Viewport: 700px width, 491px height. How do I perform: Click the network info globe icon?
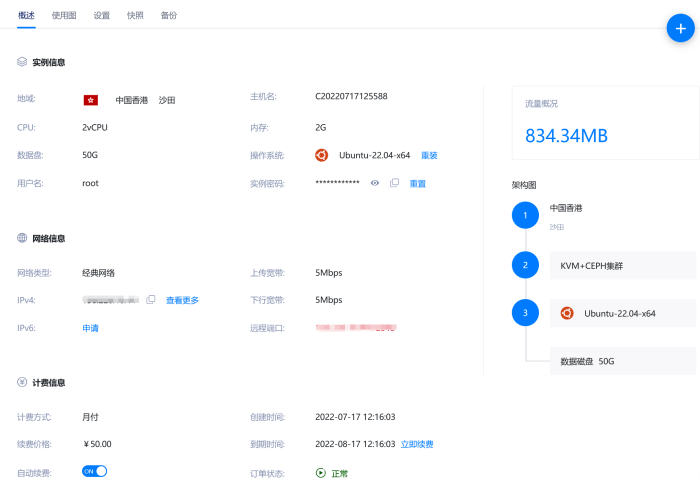22,238
